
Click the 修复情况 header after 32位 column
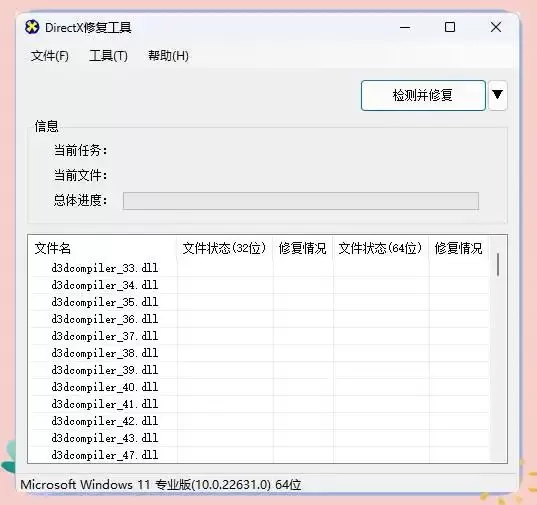tap(303, 248)
